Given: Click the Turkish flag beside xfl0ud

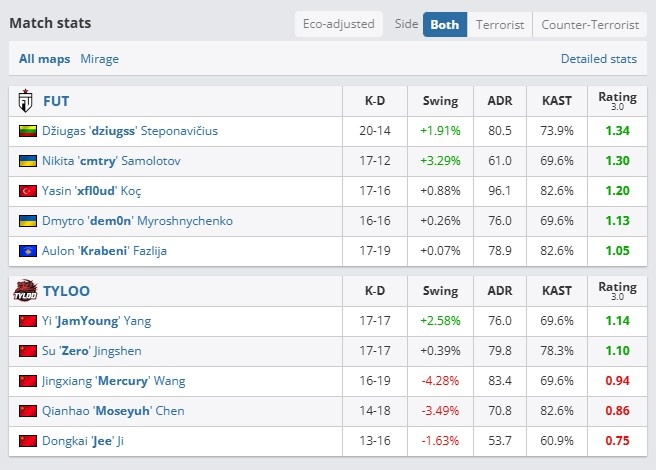Looking at the screenshot, I should [x=28, y=191].
